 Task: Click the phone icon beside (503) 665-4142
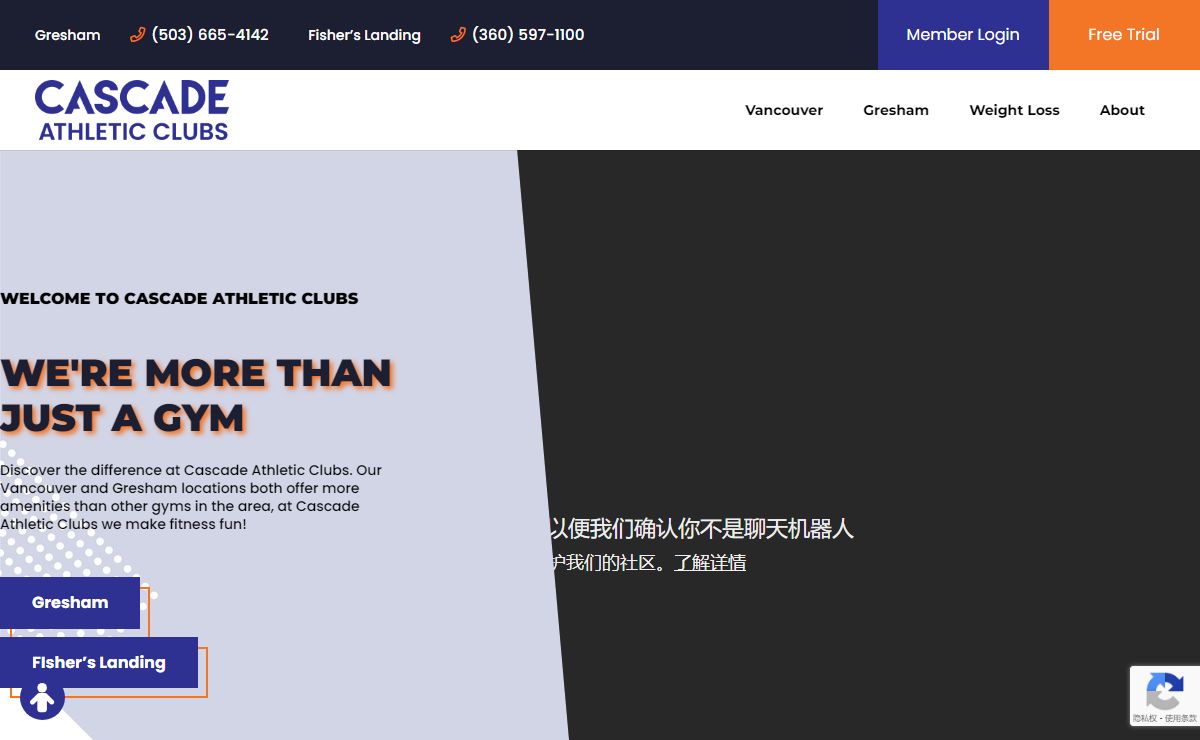(138, 35)
